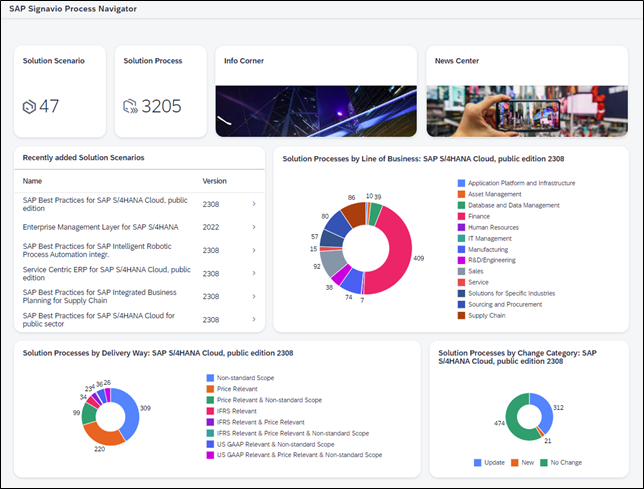Toggle Database and Data Management legend swatch
Viewport: 644px width, 489px height.
pyautogui.click(x=461, y=205)
